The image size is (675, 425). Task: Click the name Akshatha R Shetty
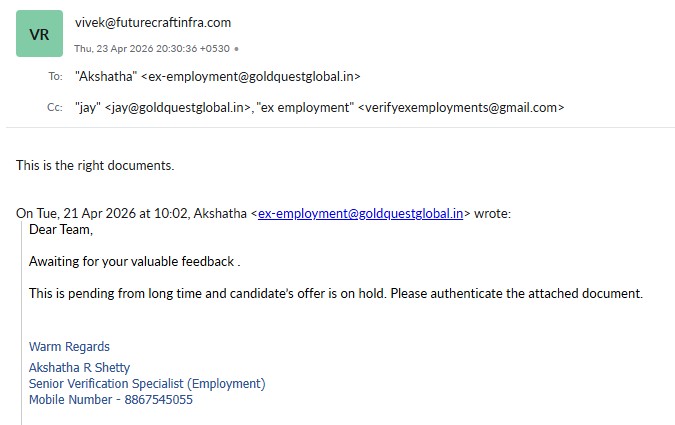(x=79, y=367)
